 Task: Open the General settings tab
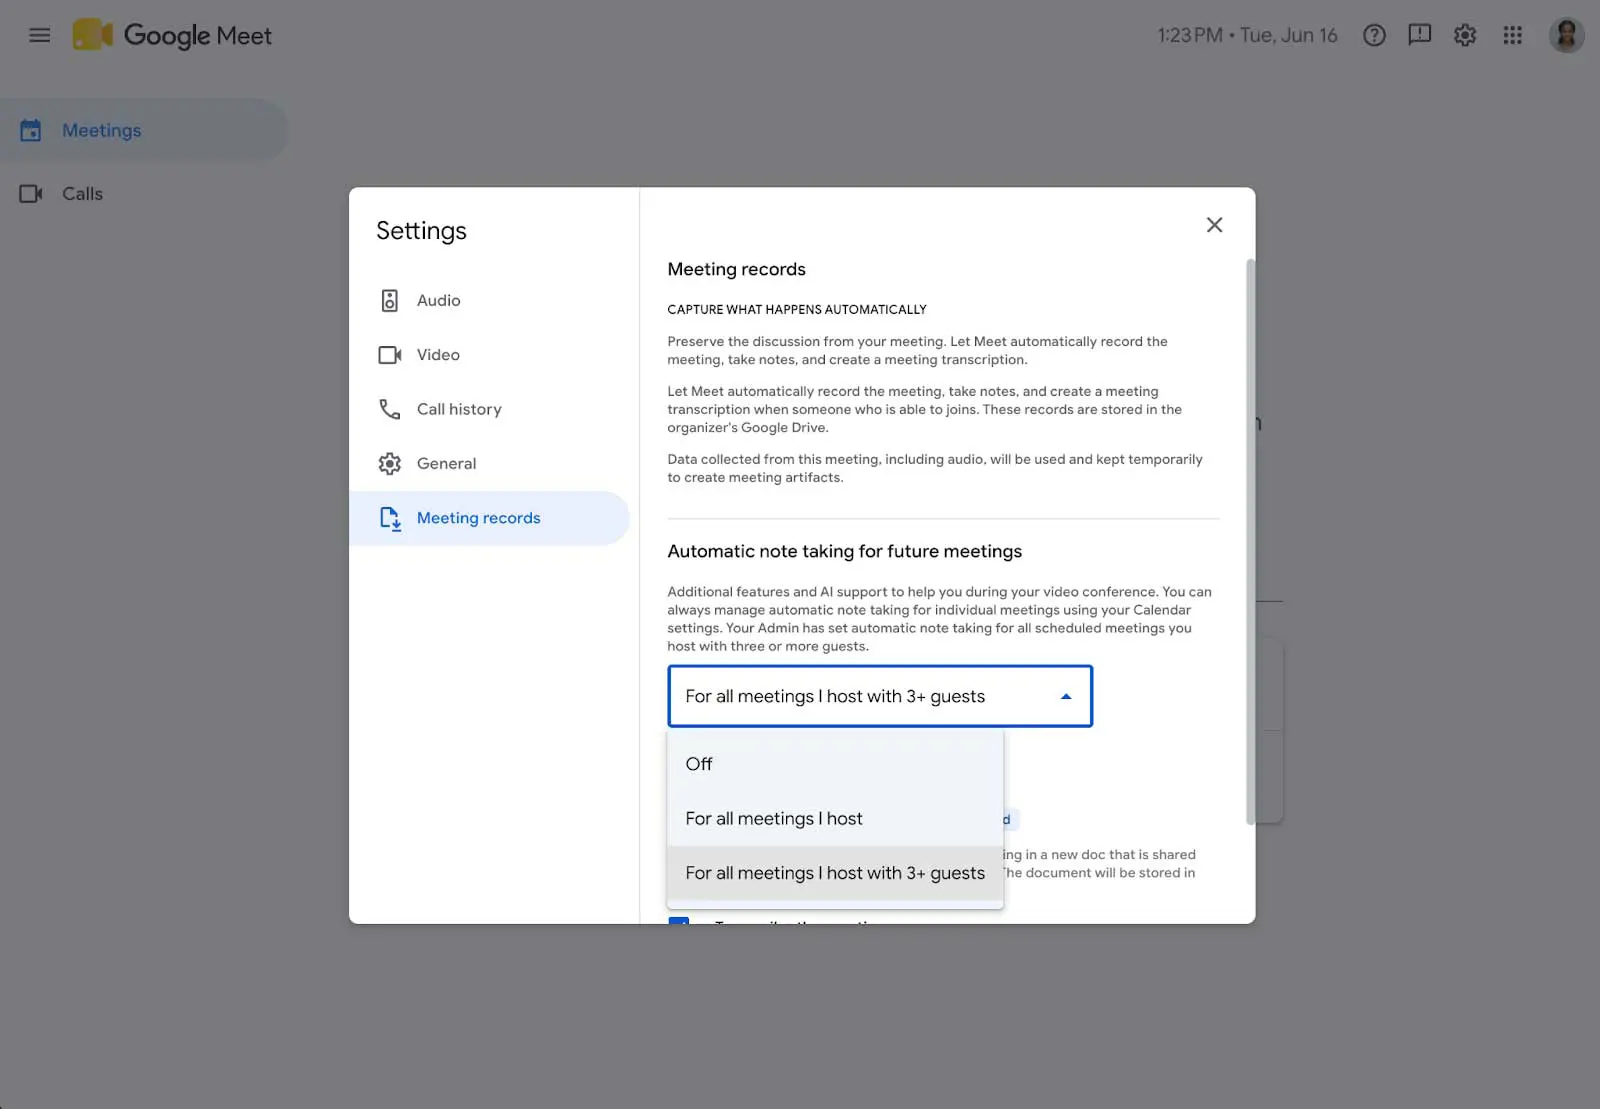click(x=489, y=464)
